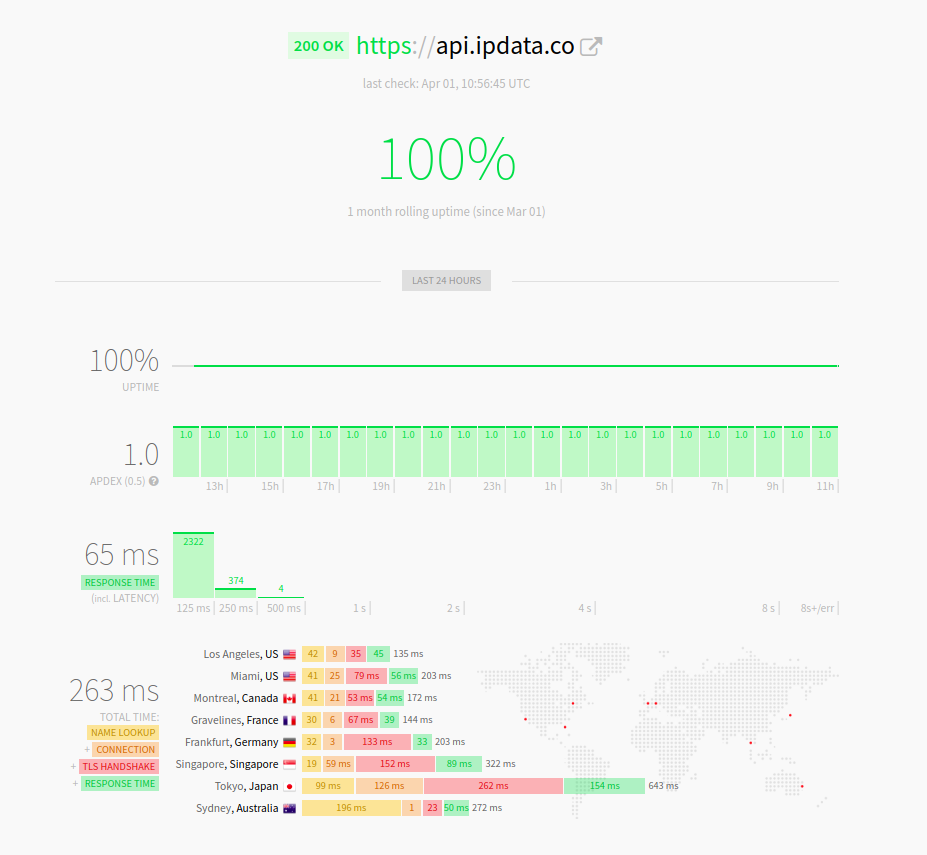Click the 65 ms response time value
The height and width of the screenshot is (855, 927).
pos(122,555)
